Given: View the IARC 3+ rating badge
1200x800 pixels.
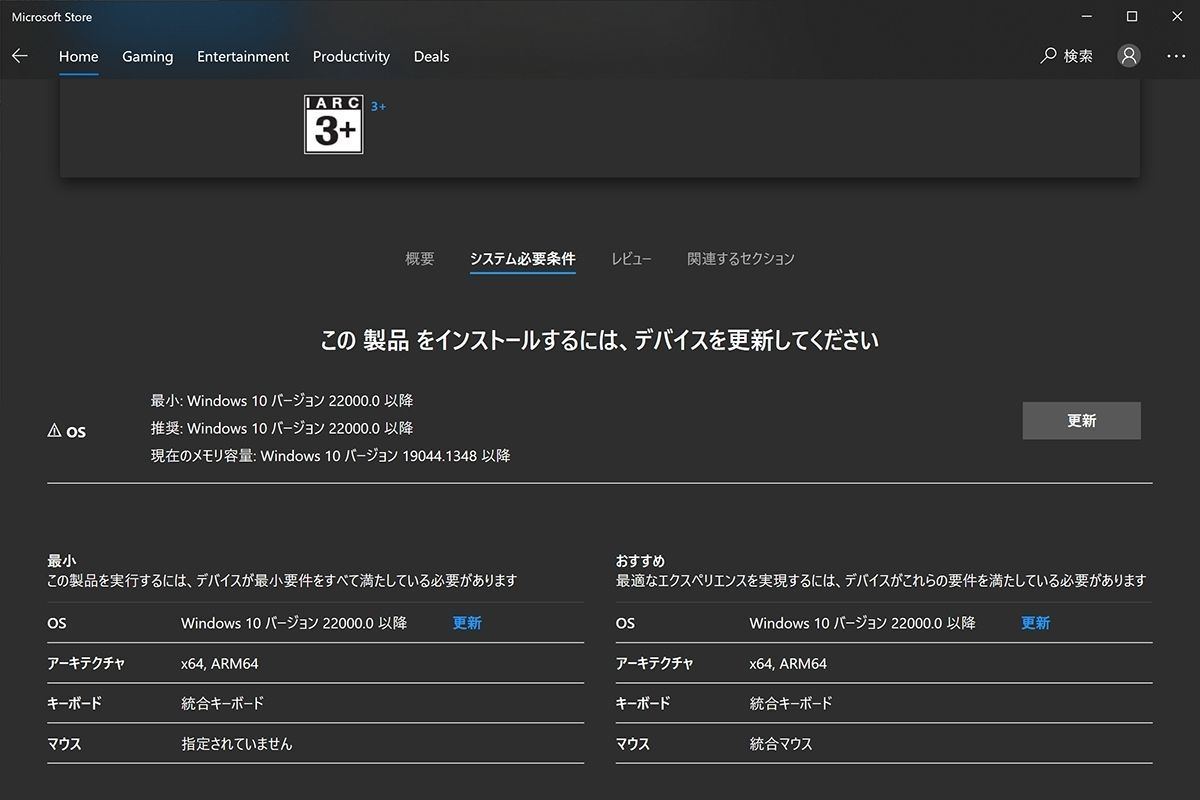Looking at the screenshot, I should click(x=334, y=124).
